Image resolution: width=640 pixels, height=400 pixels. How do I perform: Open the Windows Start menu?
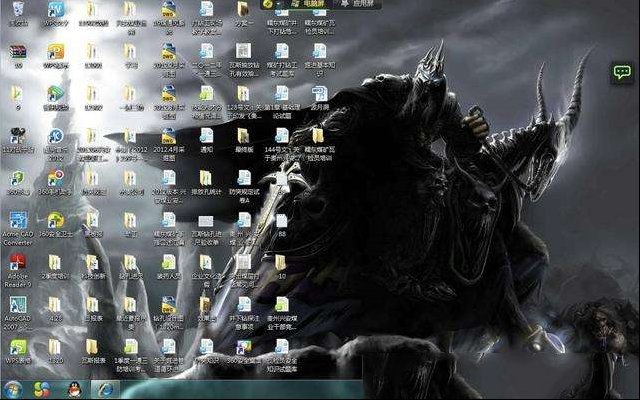13,390
